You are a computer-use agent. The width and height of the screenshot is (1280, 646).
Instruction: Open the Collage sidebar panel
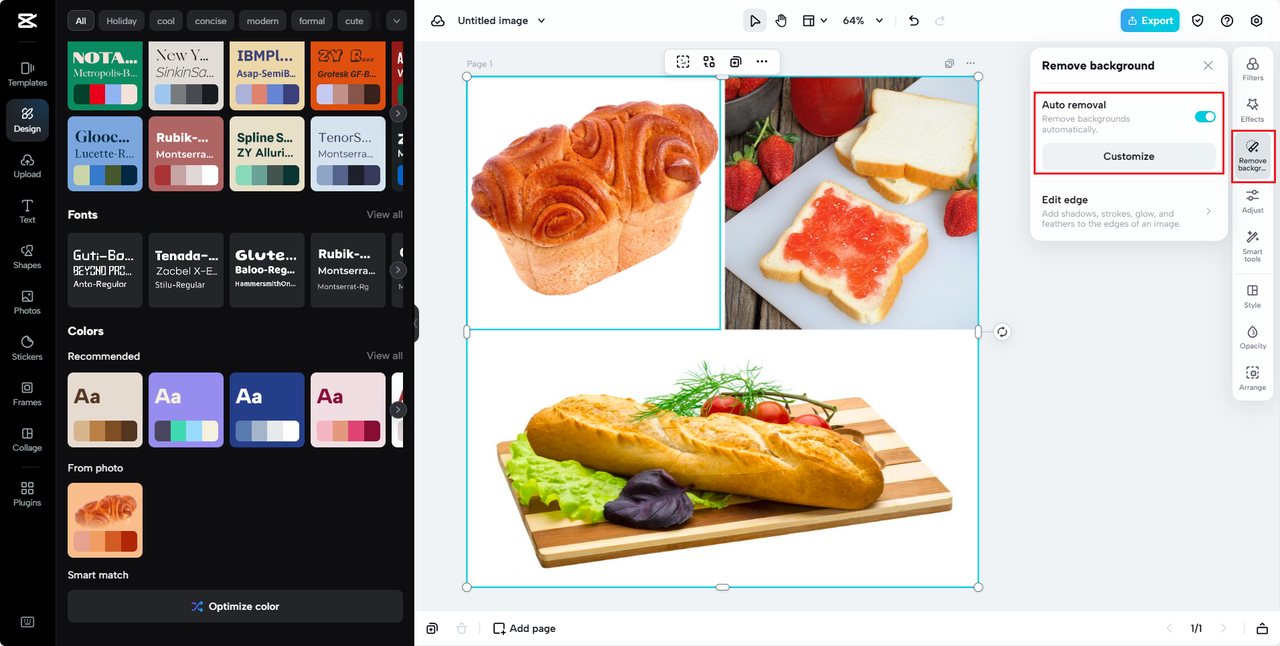pos(27,439)
